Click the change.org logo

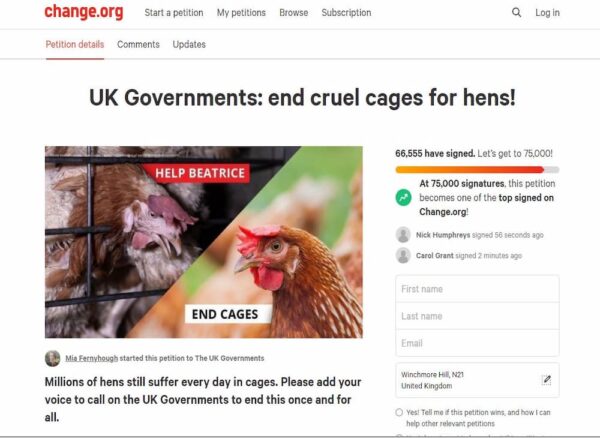(84, 11)
